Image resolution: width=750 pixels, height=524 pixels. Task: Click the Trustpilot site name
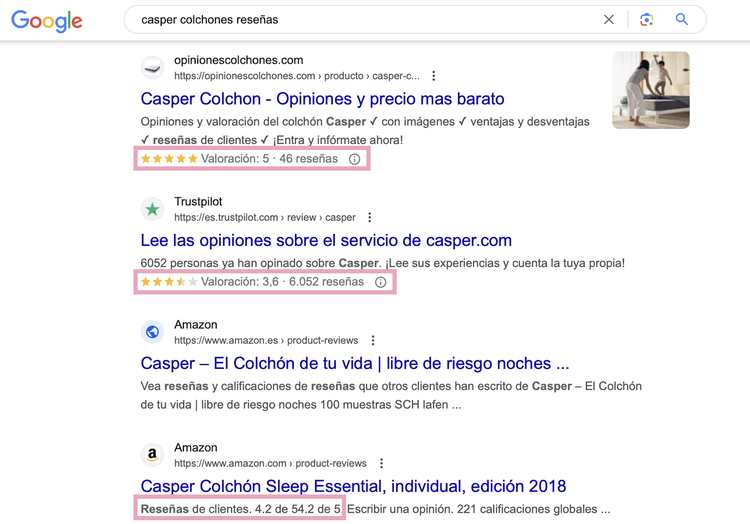pyautogui.click(x=198, y=202)
